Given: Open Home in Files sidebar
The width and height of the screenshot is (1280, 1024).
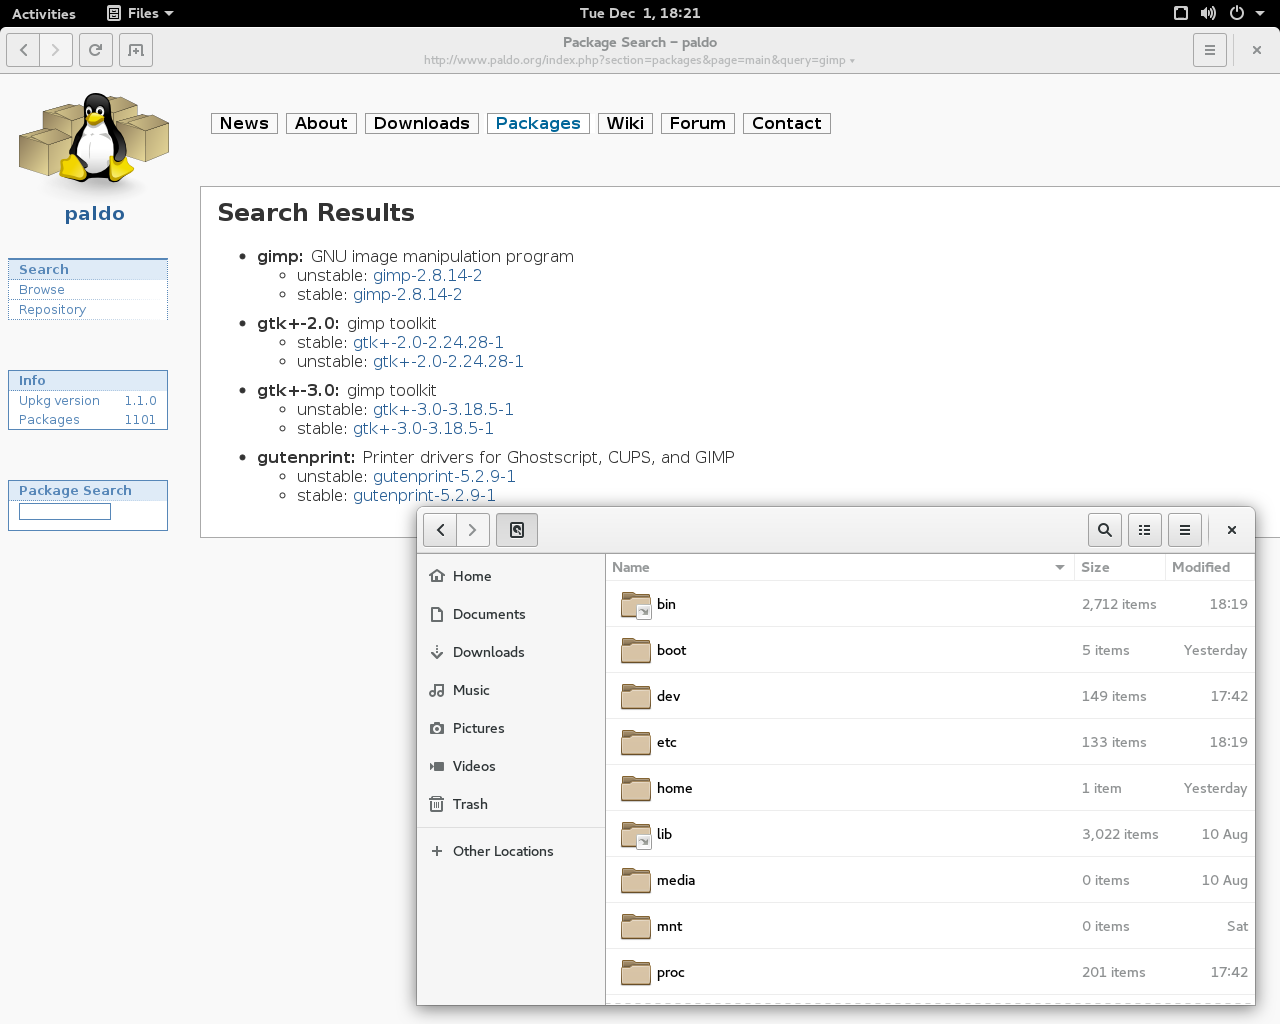Looking at the screenshot, I should tap(511, 576).
